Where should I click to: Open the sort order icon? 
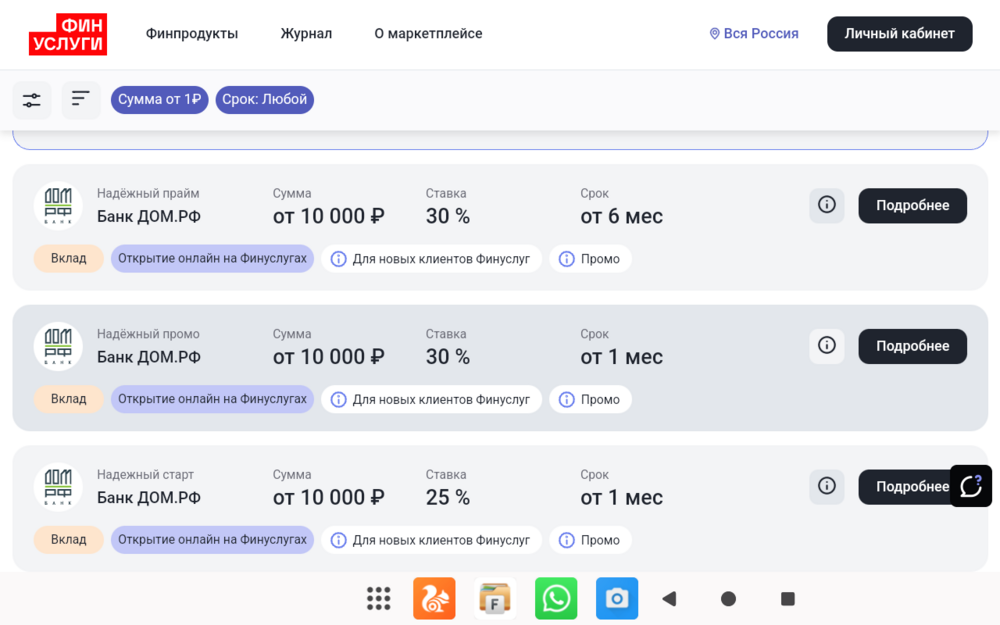pyautogui.click(x=81, y=100)
